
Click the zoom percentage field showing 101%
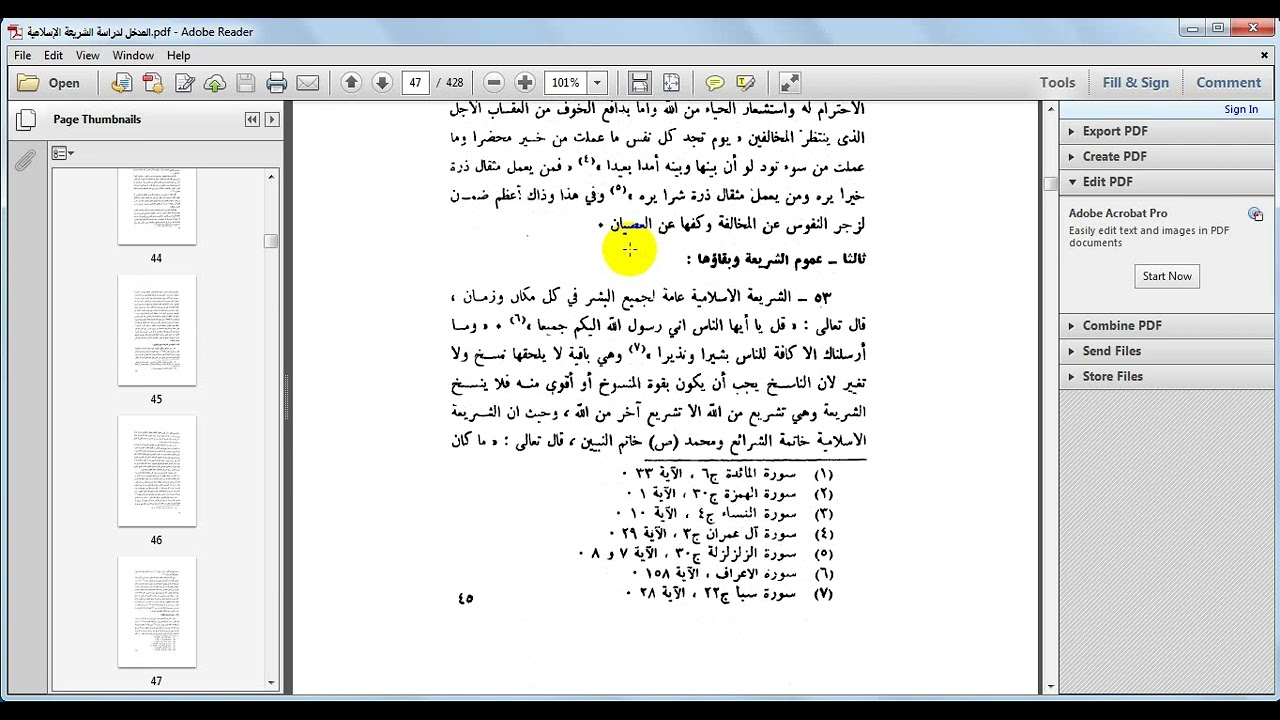(x=566, y=83)
